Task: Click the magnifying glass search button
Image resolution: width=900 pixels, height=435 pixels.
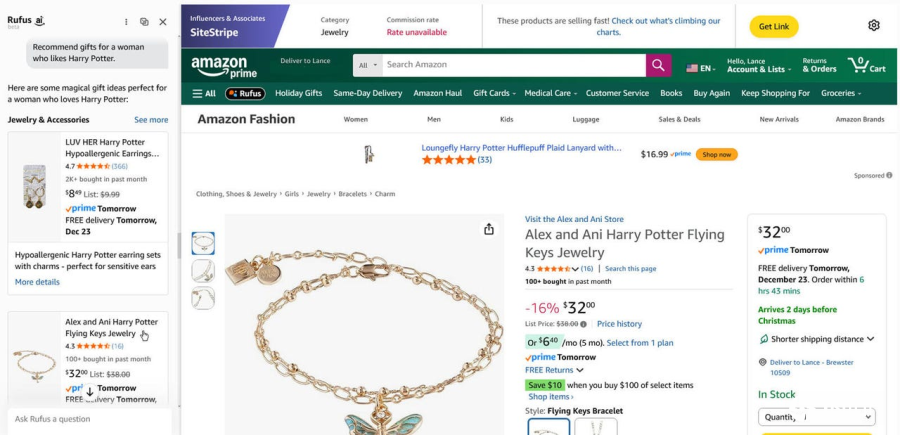Action: tap(658, 65)
